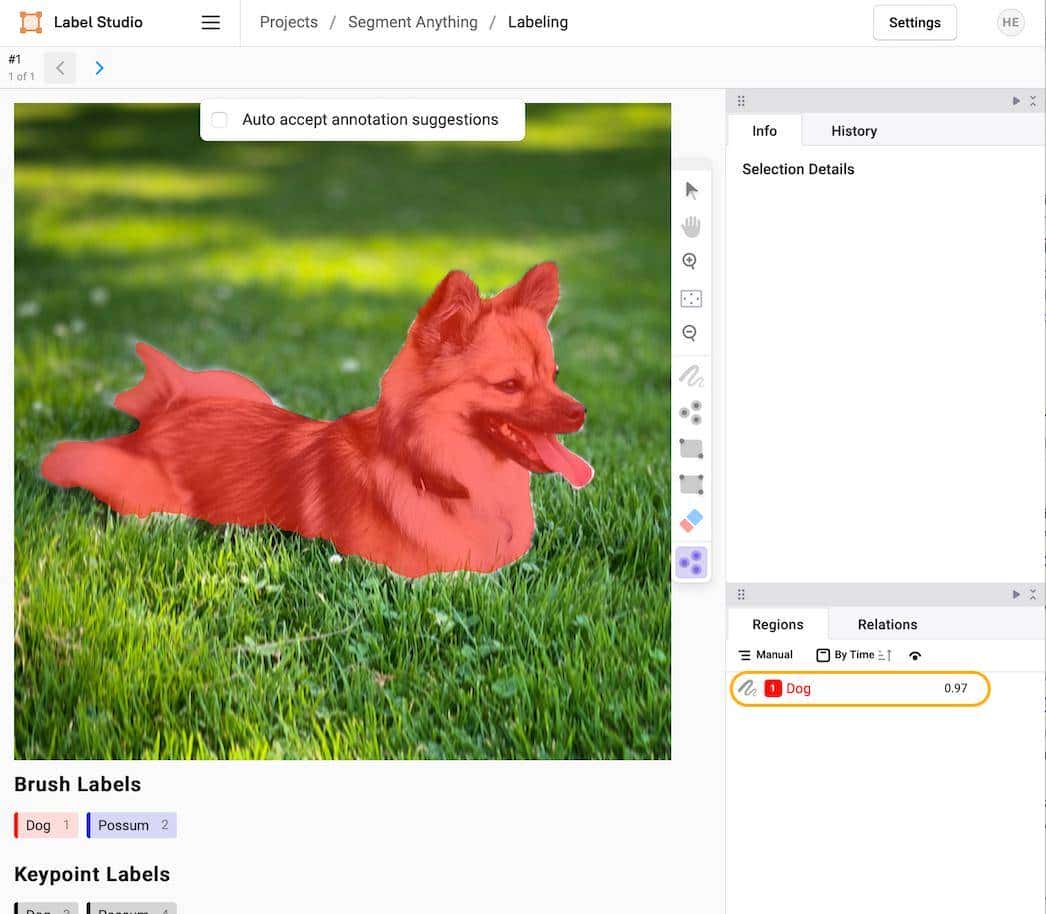The width and height of the screenshot is (1046, 914).
Task: Switch to the History tab
Action: coord(853,131)
